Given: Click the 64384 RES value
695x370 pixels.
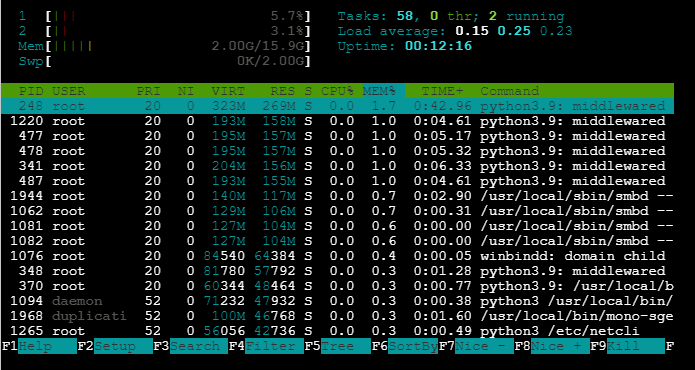Looking at the screenshot, I should (274, 256).
